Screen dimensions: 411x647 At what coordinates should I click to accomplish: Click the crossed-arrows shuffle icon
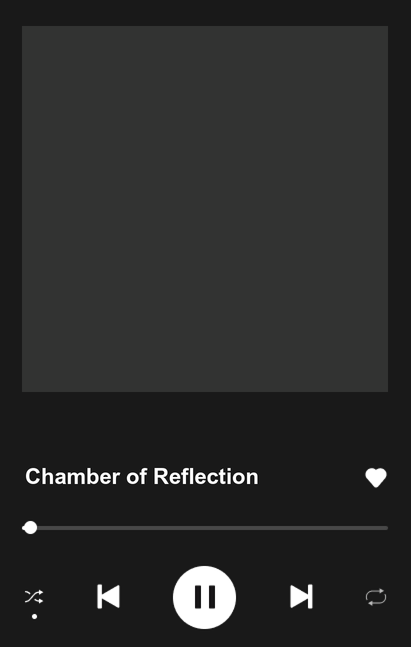[x=34, y=597]
